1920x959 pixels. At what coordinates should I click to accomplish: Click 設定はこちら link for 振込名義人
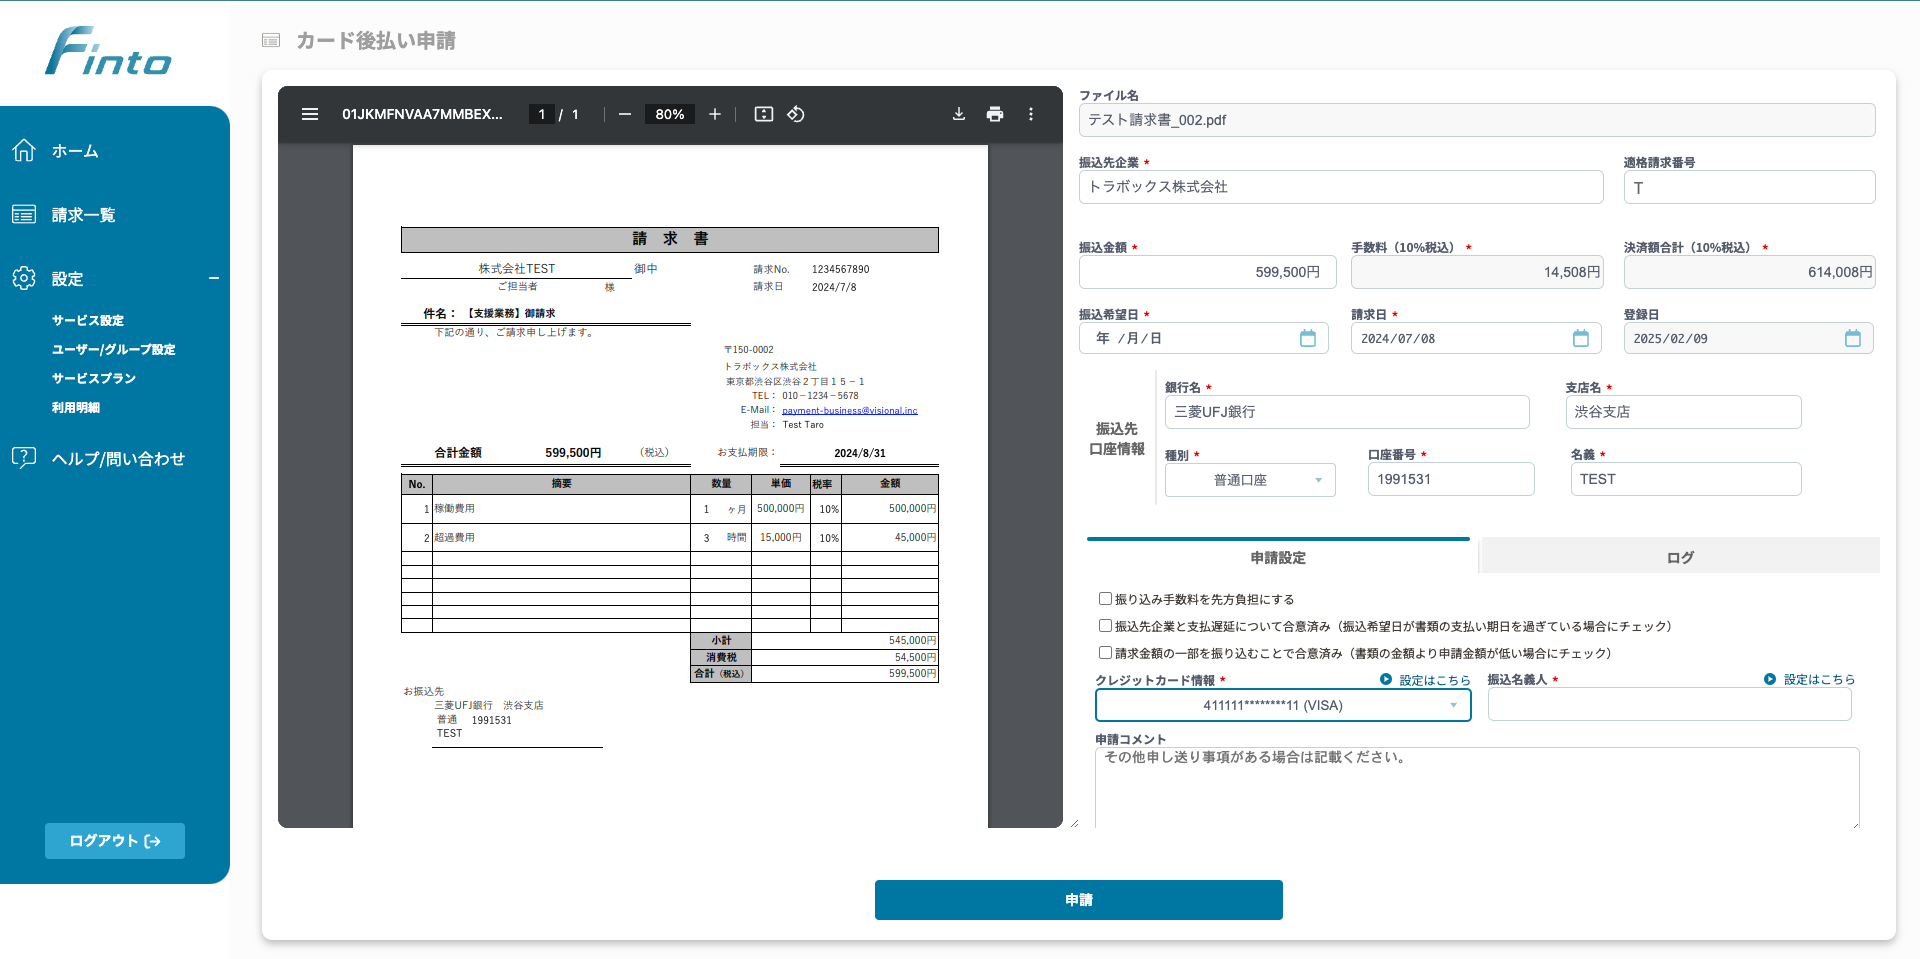(1819, 679)
